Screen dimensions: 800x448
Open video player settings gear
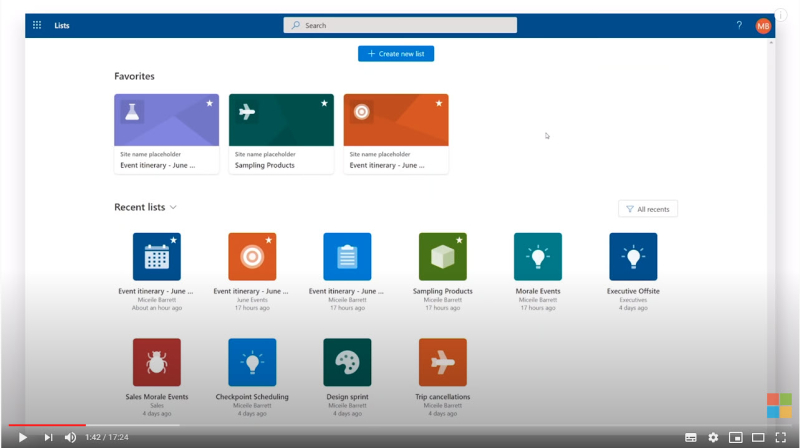[713, 437]
